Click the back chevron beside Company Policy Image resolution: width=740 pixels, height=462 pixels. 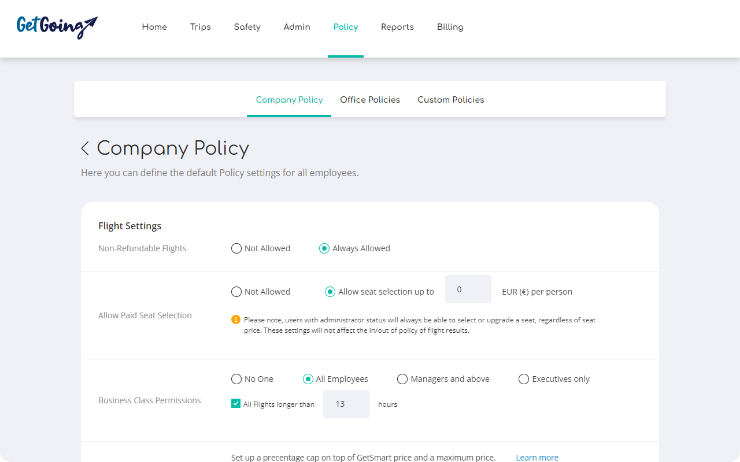tap(85, 149)
